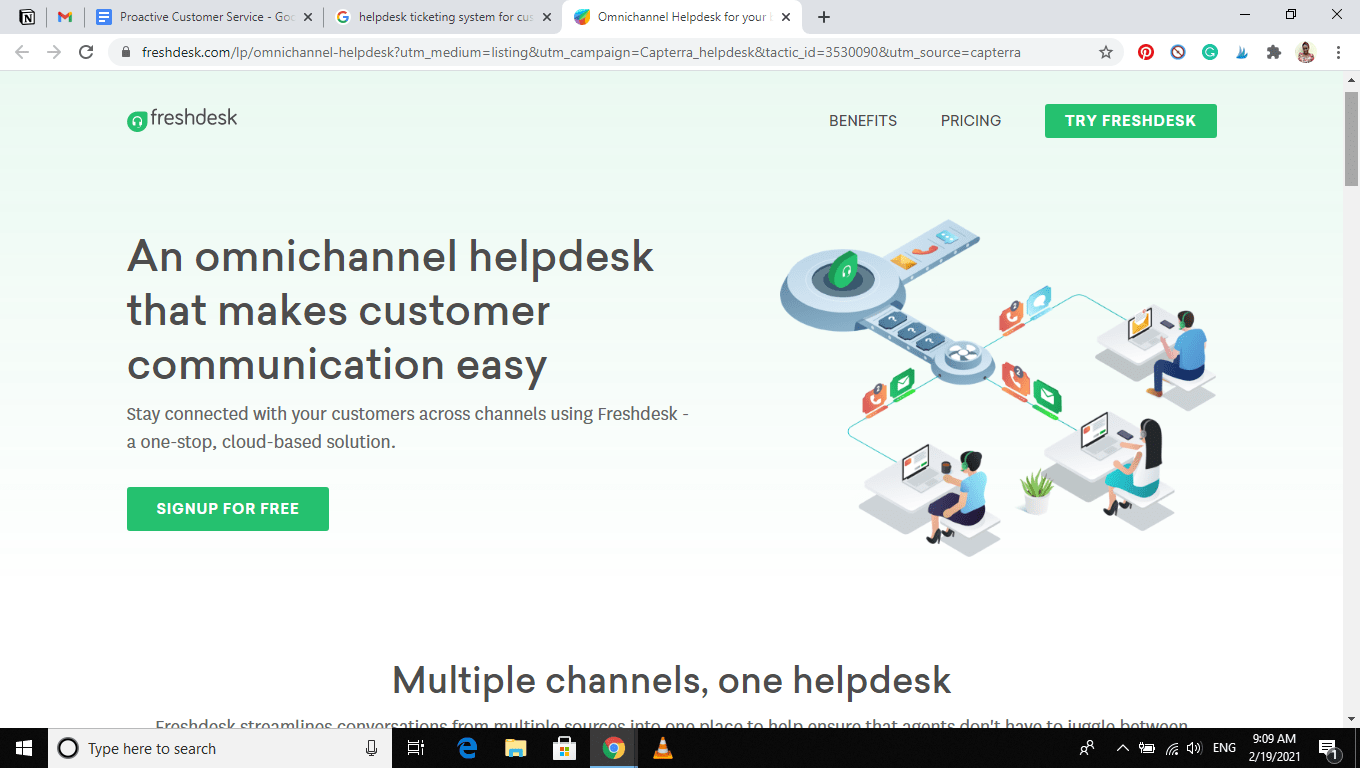The image size is (1360, 768).
Task: Go forward to the next page
Action: [54, 52]
